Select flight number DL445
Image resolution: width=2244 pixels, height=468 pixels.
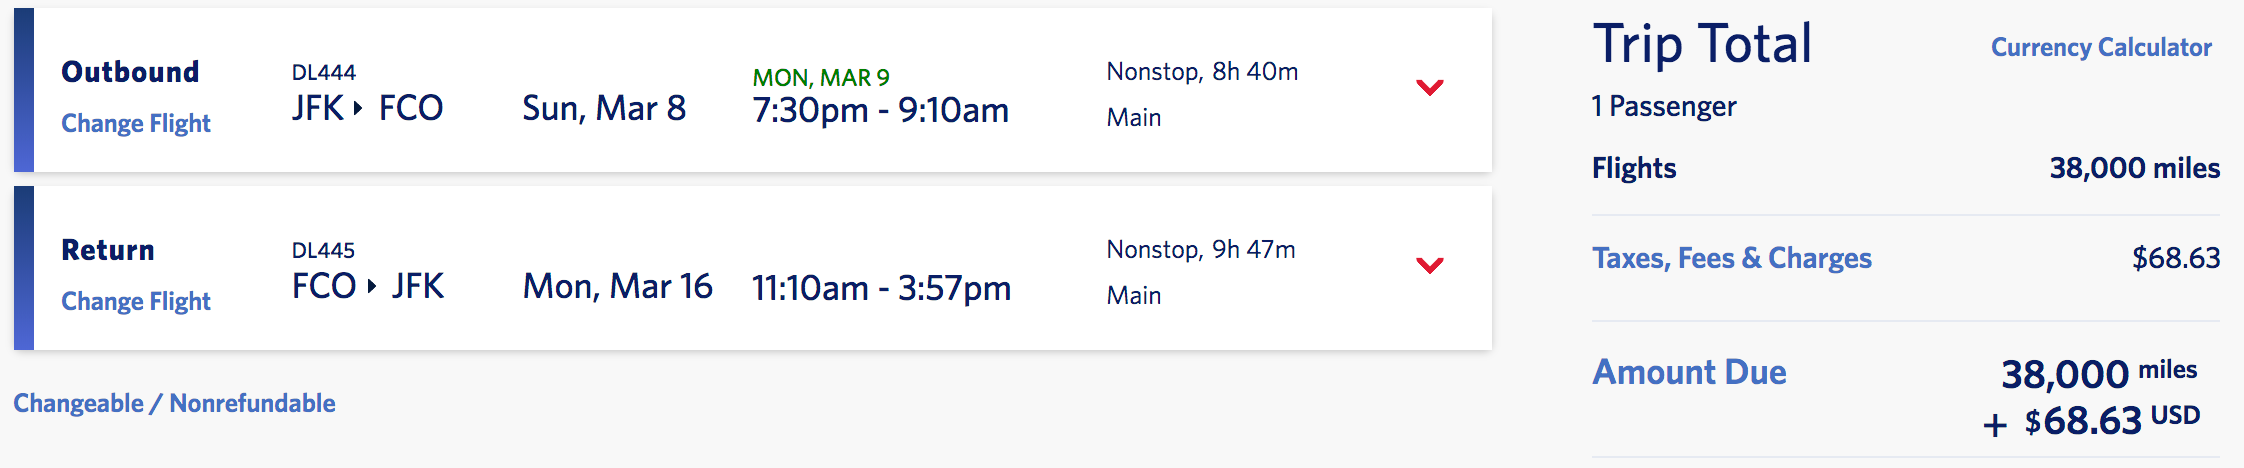tap(323, 250)
